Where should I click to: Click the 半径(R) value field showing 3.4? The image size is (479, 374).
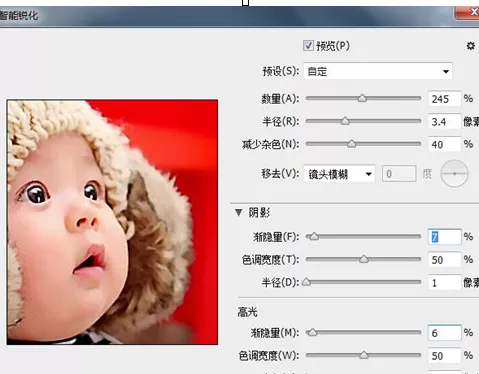[x=444, y=122]
